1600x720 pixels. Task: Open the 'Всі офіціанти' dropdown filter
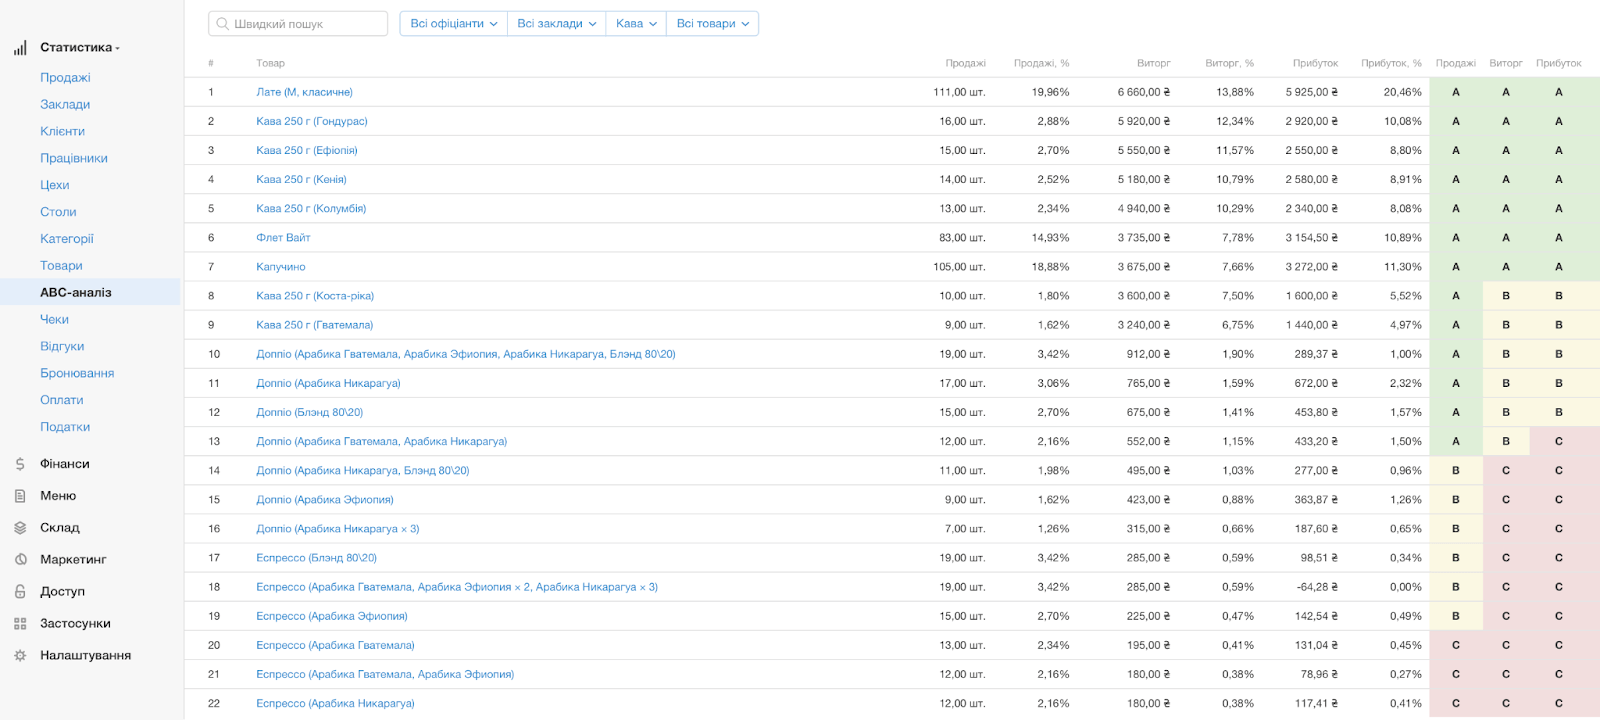coord(453,24)
